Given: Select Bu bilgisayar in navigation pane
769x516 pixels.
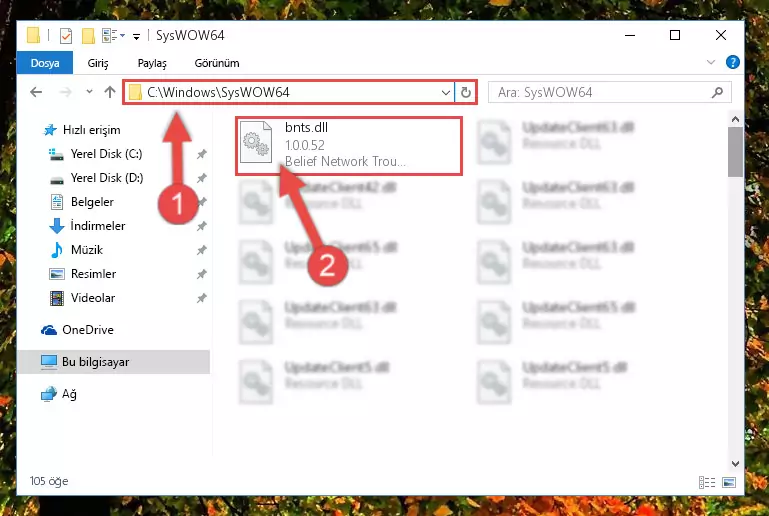Looking at the screenshot, I should click(113, 362).
